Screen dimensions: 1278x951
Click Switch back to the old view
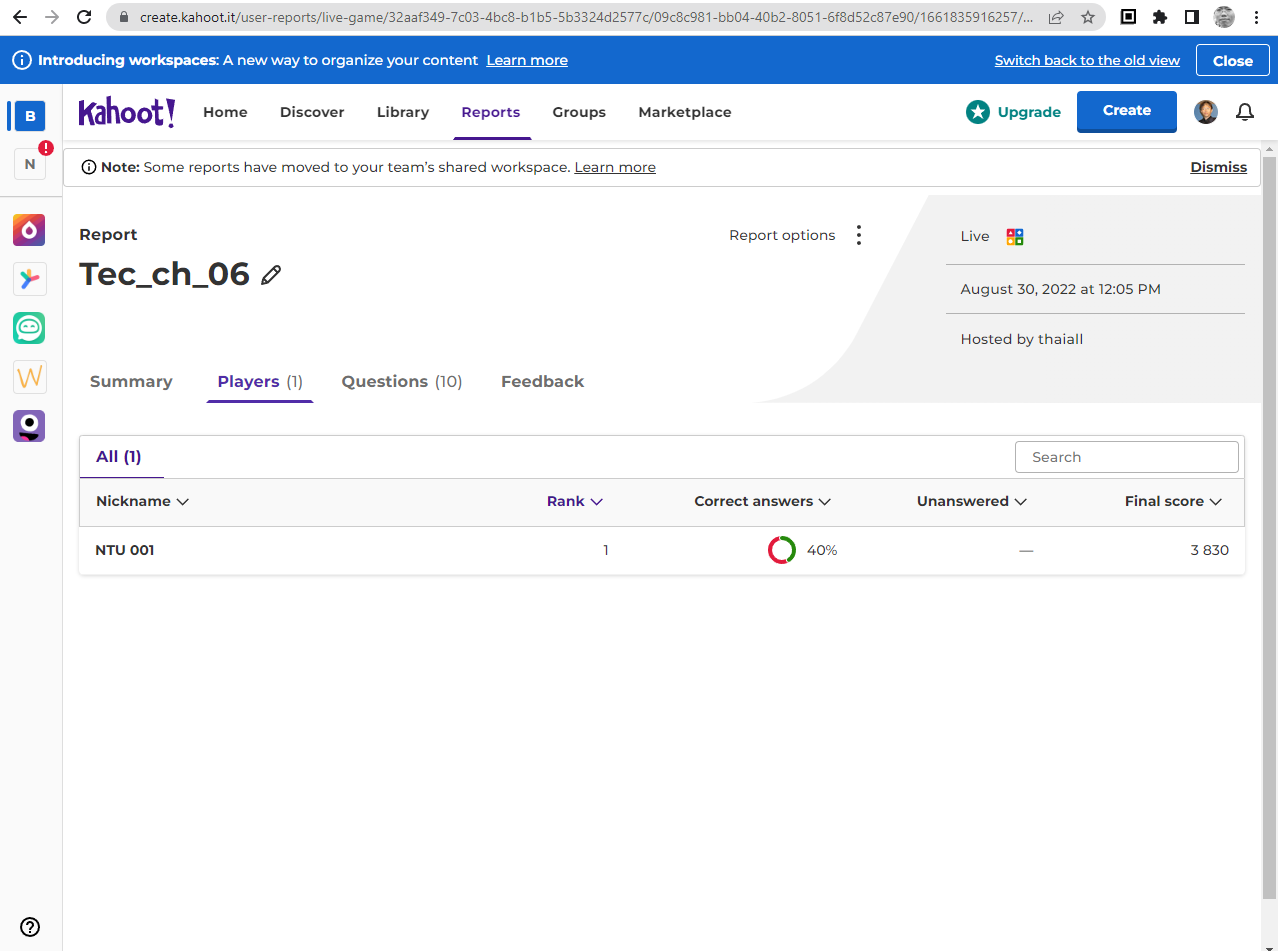1087,60
